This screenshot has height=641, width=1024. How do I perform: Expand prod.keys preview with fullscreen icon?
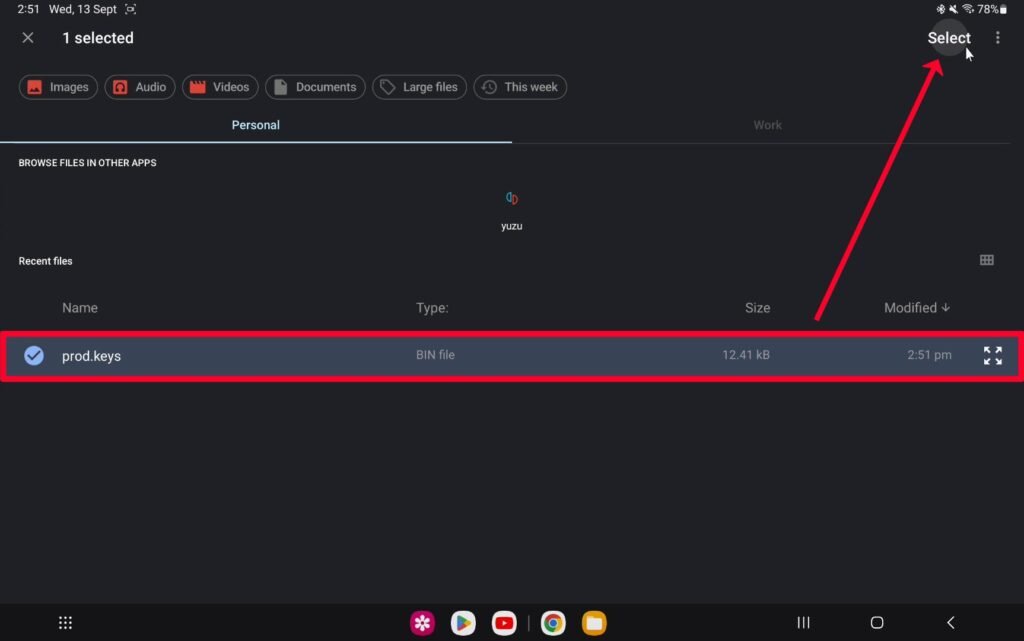pos(992,355)
